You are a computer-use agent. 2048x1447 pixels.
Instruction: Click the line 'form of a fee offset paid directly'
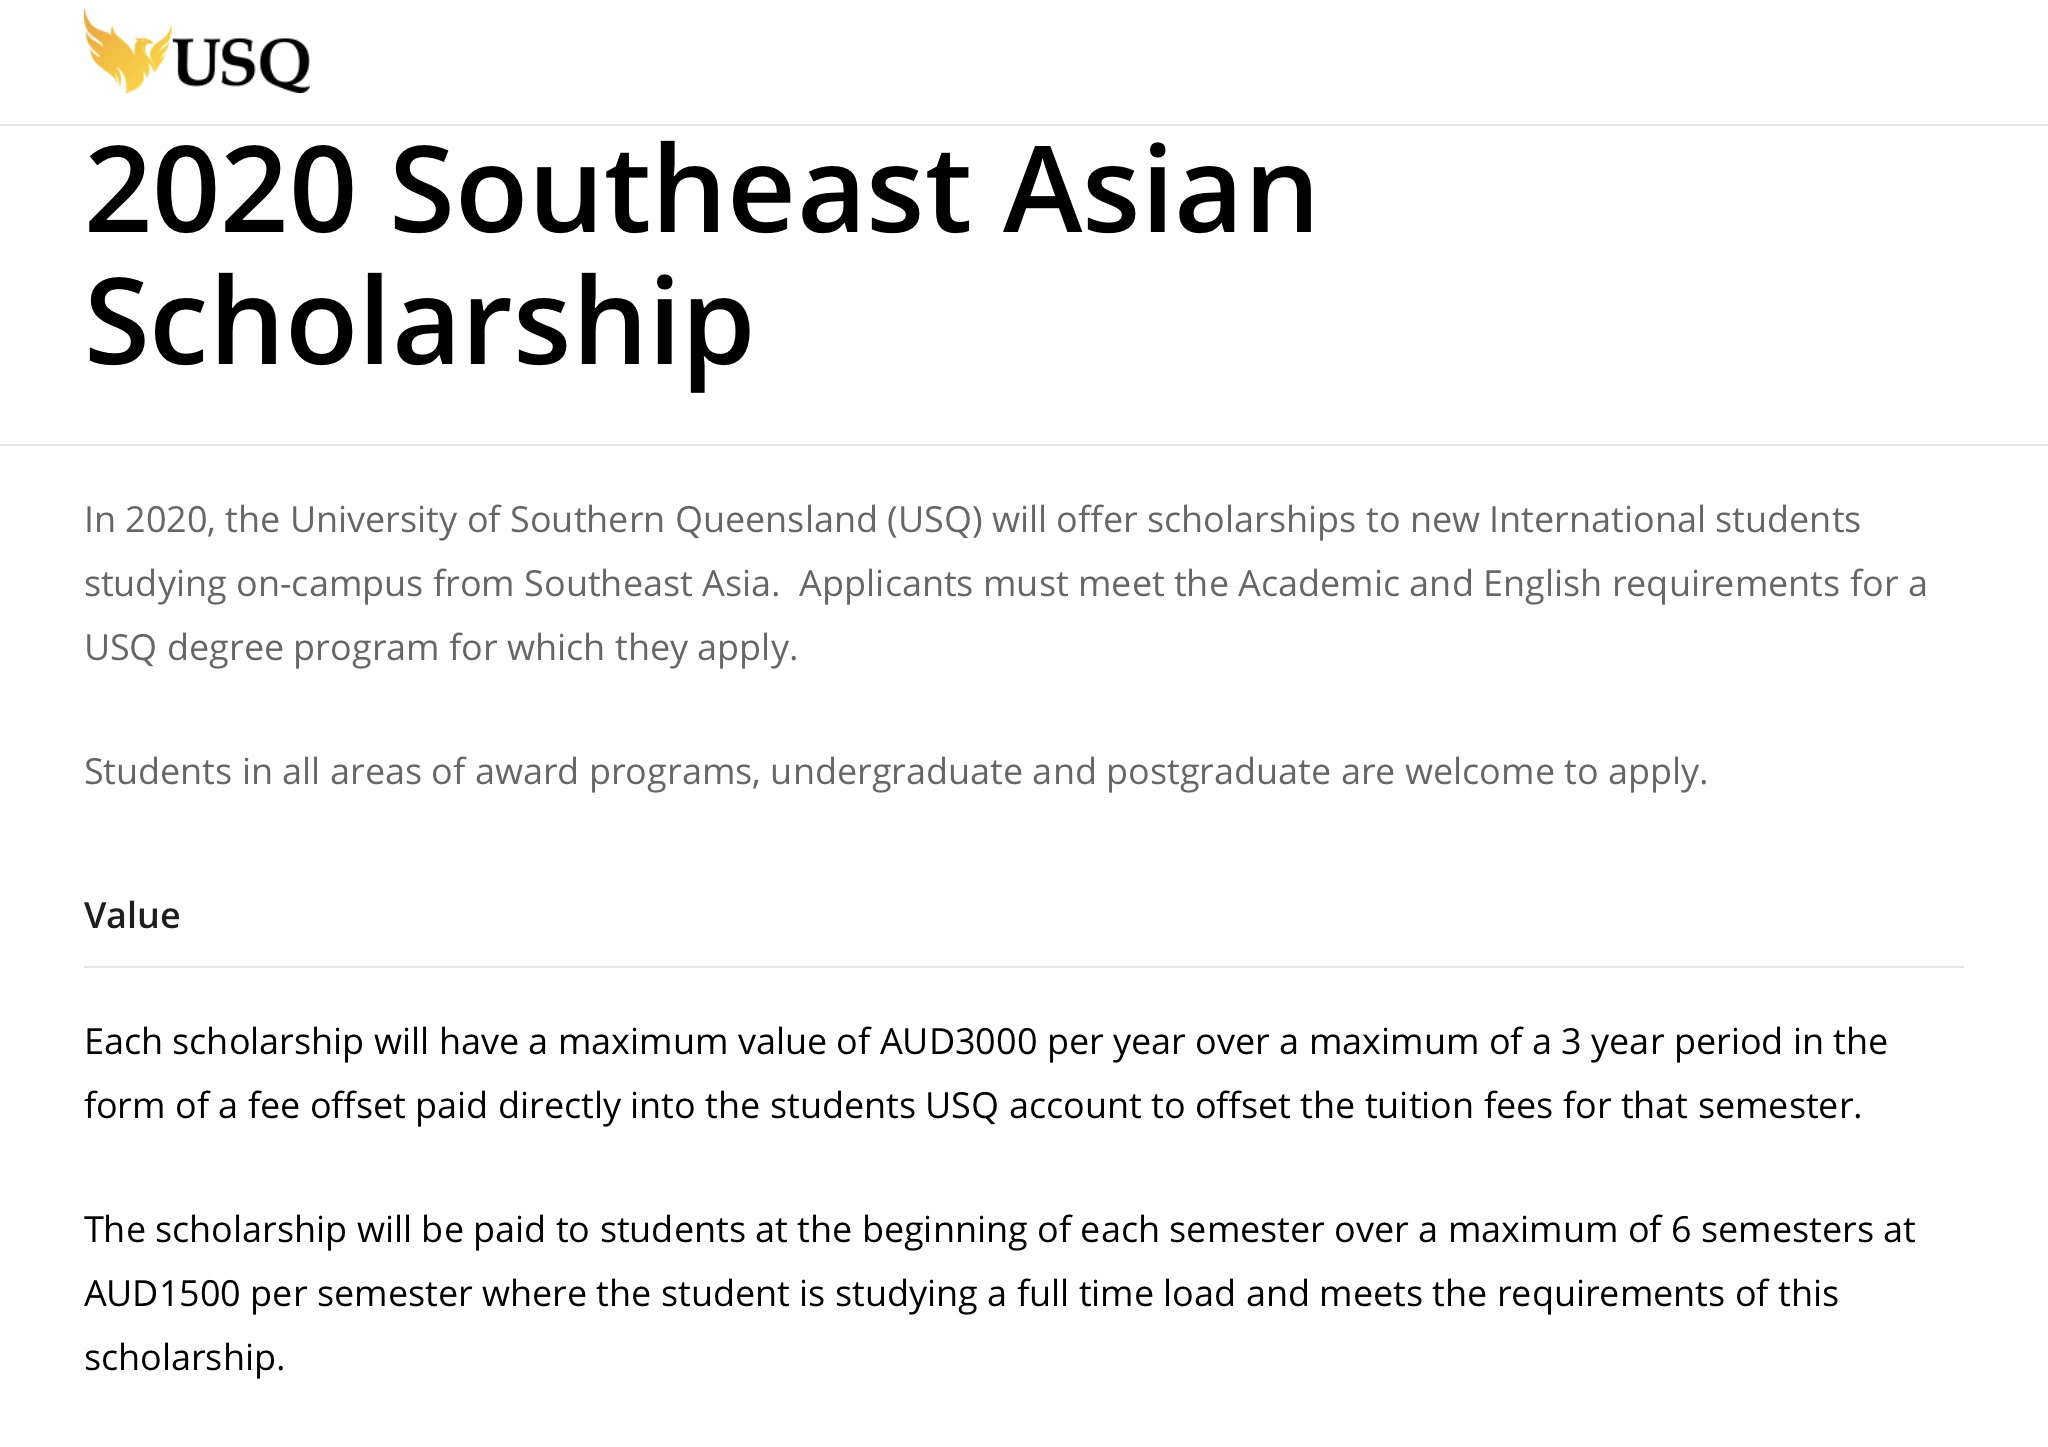pos(973,1106)
